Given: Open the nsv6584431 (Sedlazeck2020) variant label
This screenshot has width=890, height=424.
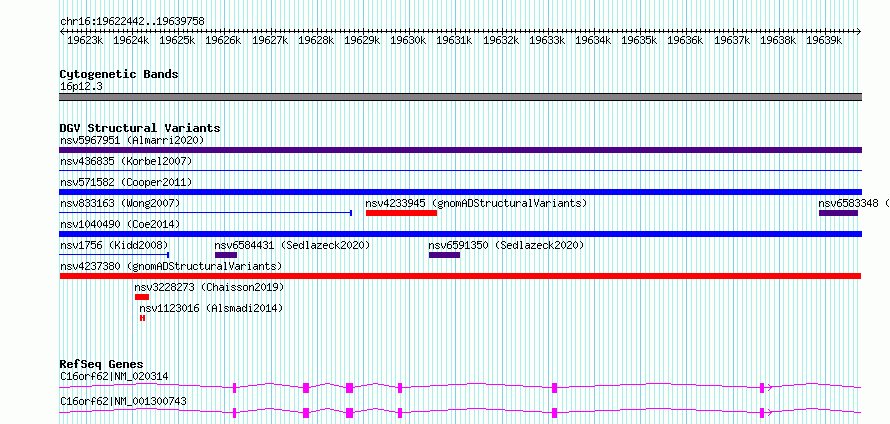Looking at the screenshot, I should pyautogui.click(x=292, y=245).
